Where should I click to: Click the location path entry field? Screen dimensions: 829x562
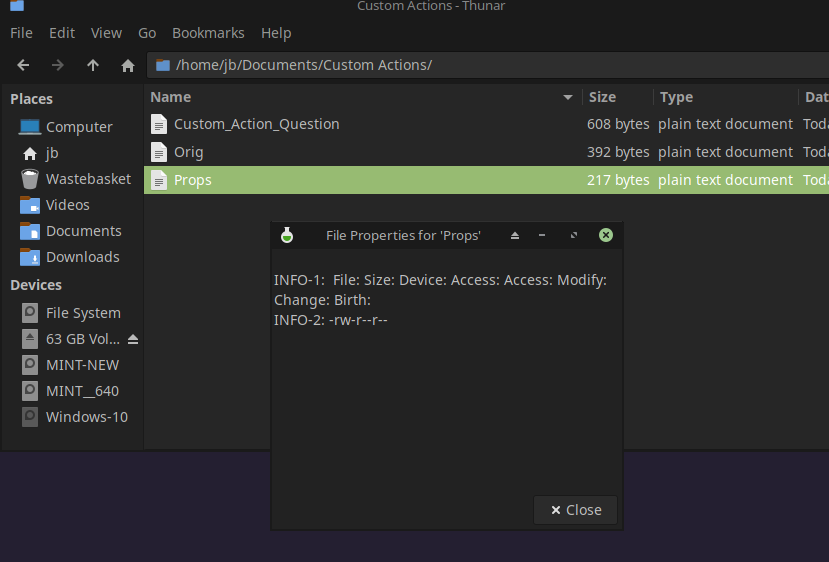pyautogui.click(x=488, y=65)
